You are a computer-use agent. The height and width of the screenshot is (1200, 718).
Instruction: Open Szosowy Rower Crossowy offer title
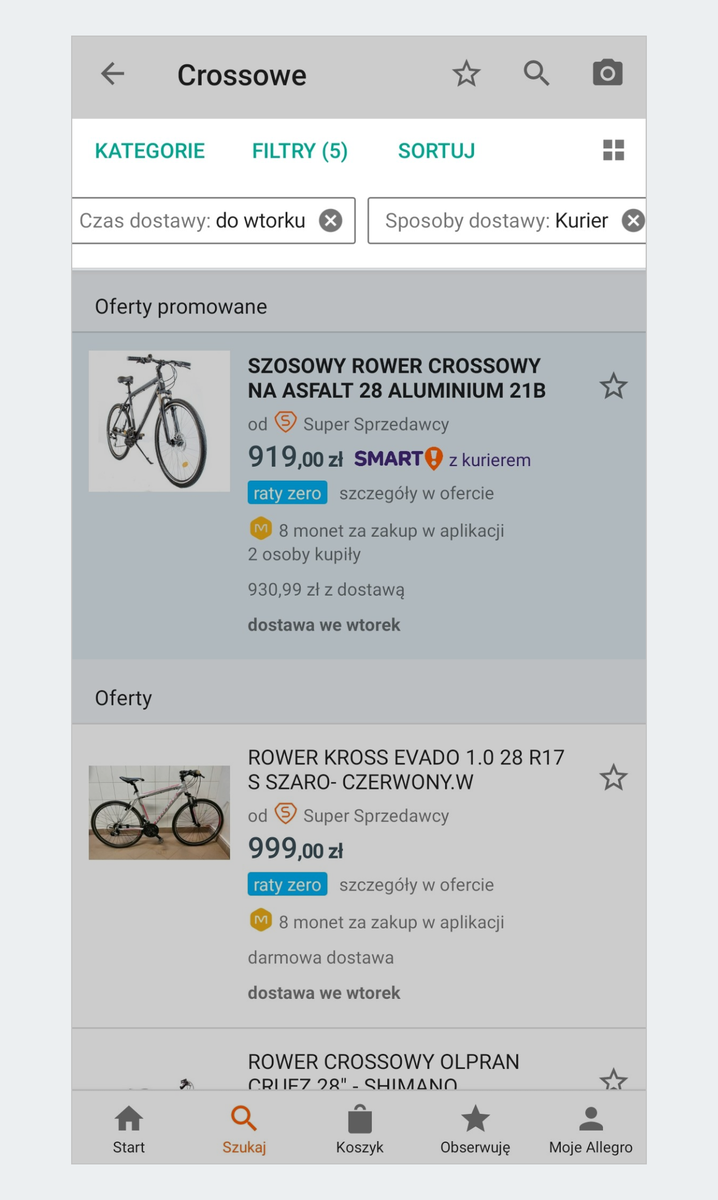pyautogui.click(x=394, y=378)
